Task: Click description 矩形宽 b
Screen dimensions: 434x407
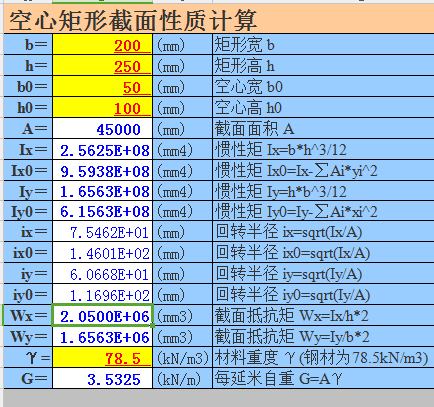Action: pos(244,45)
